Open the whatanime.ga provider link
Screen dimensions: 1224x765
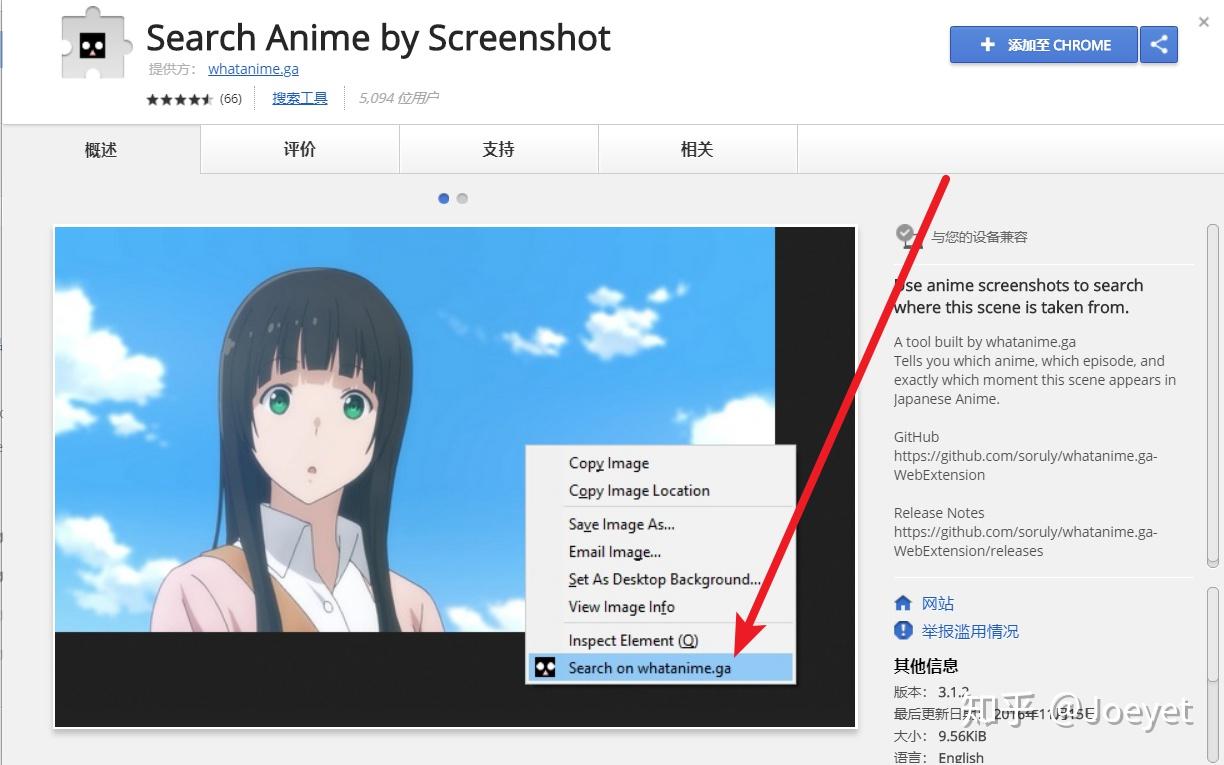253,69
